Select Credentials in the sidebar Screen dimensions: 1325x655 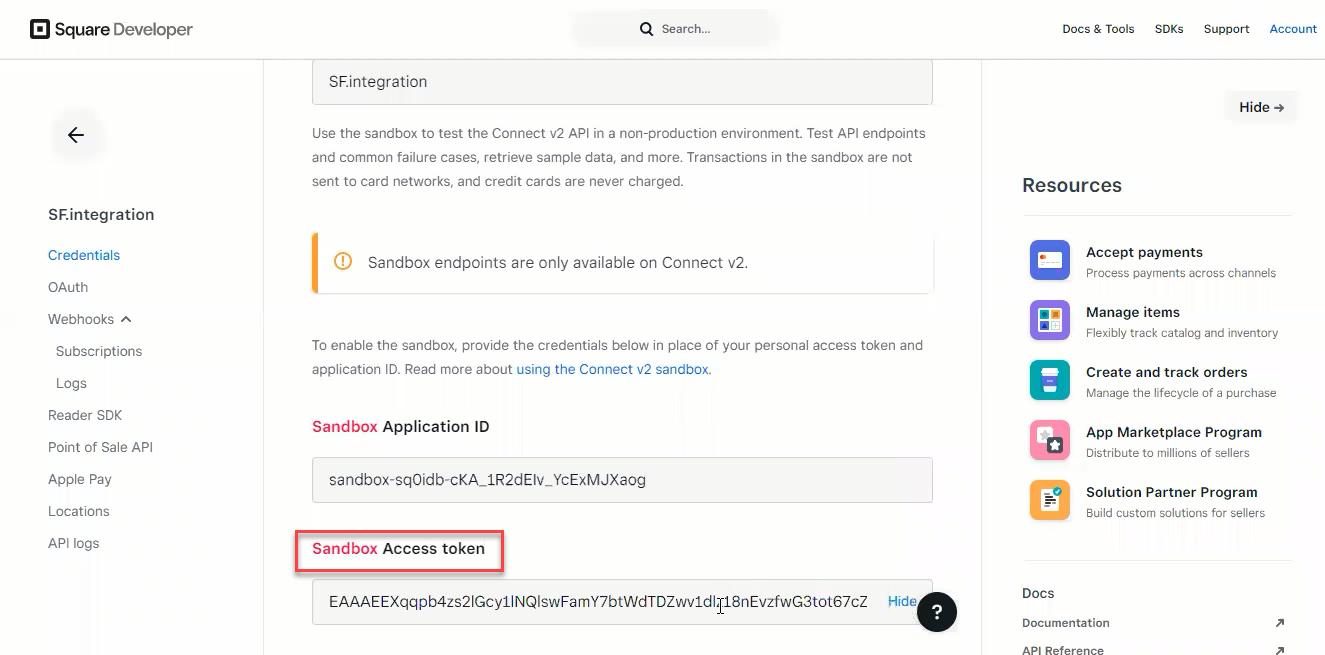pos(84,255)
